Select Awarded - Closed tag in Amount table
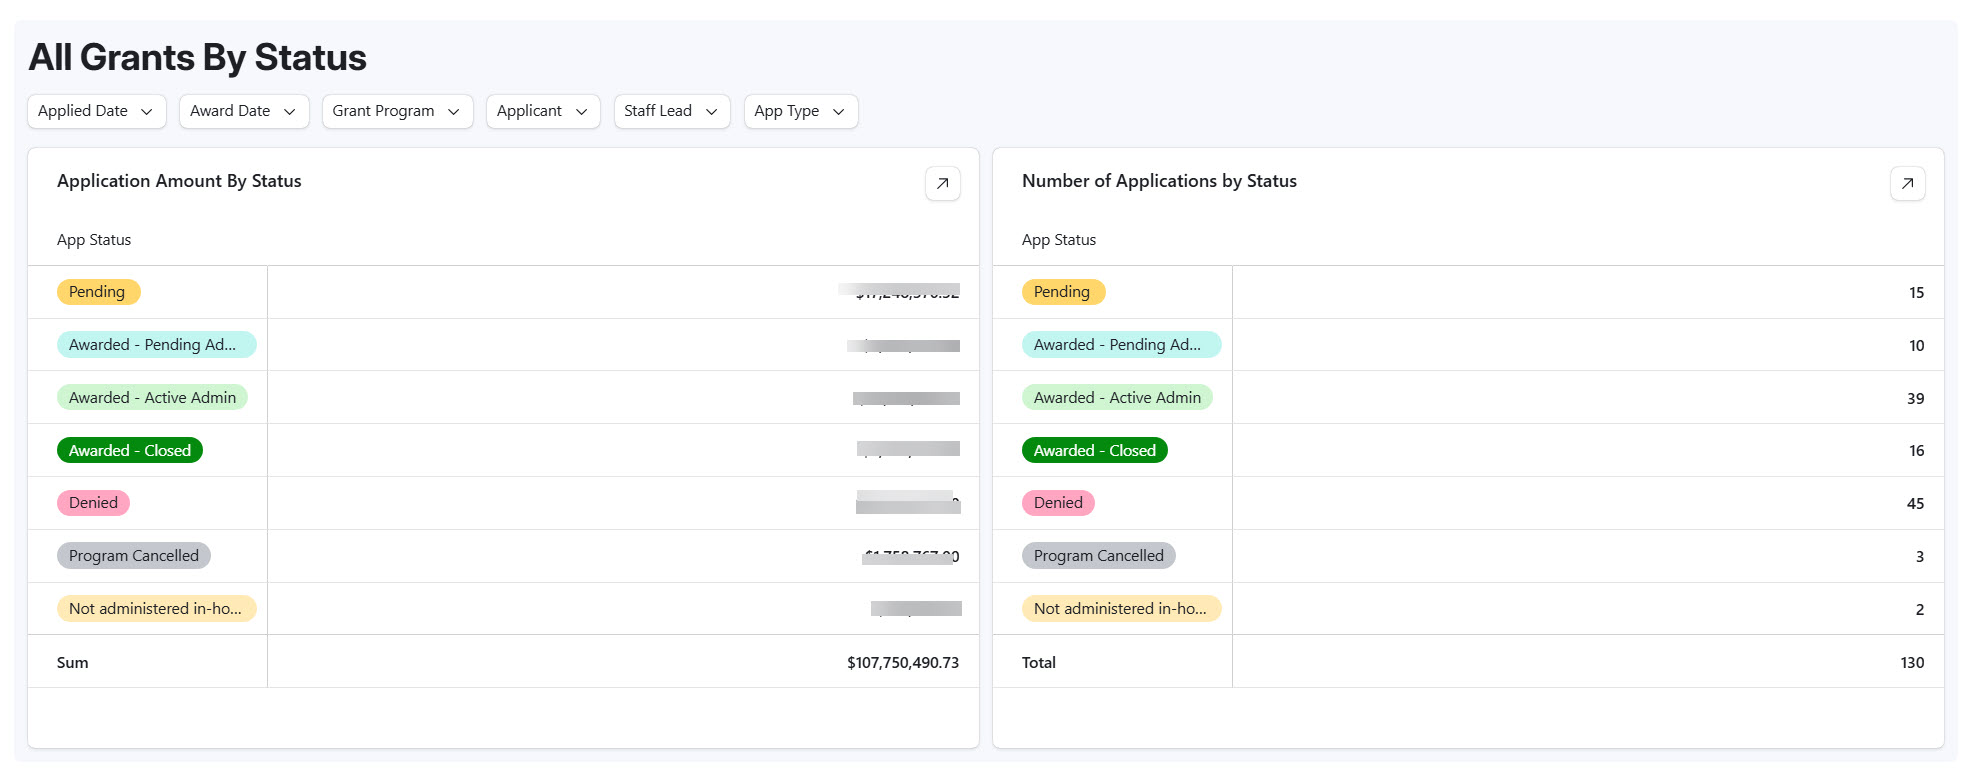1968x778 pixels. click(130, 451)
